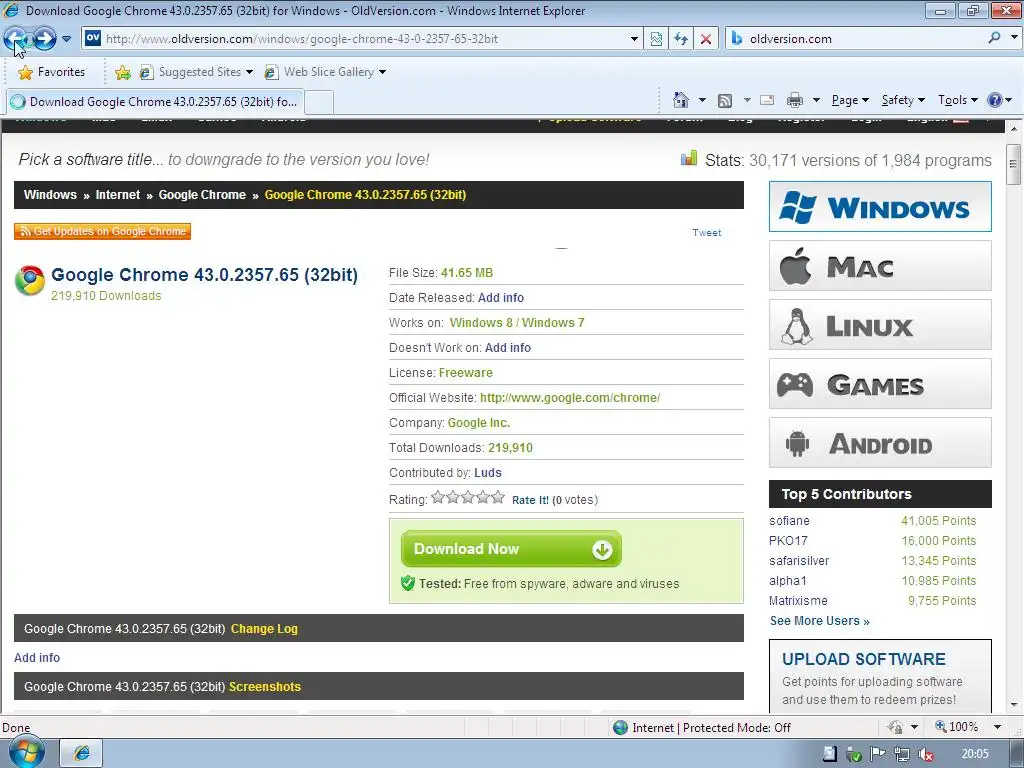This screenshot has height=768, width=1024.
Task: Open search provider dropdown arrow
Action: (x=1014, y=38)
